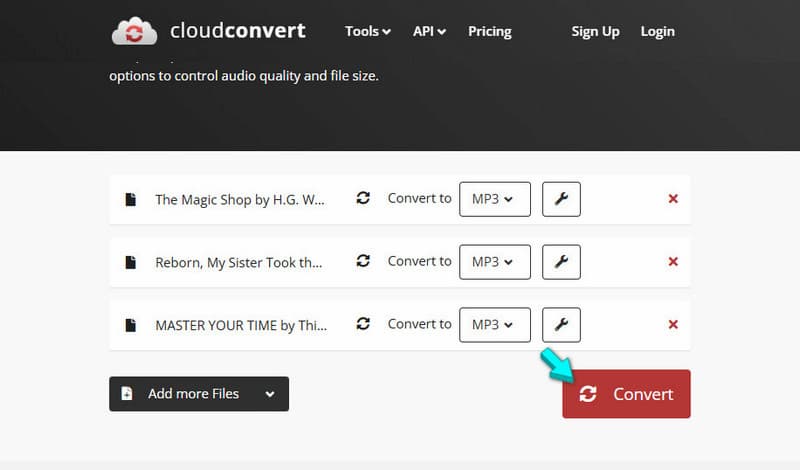Screen dimensions: 800x470
Task: Open the Tools menu
Action: point(368,31)
